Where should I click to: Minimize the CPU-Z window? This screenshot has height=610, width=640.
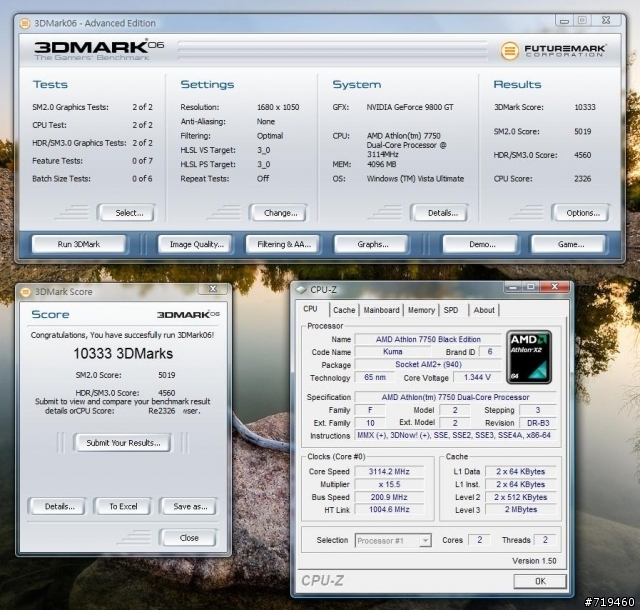(513, 287)
